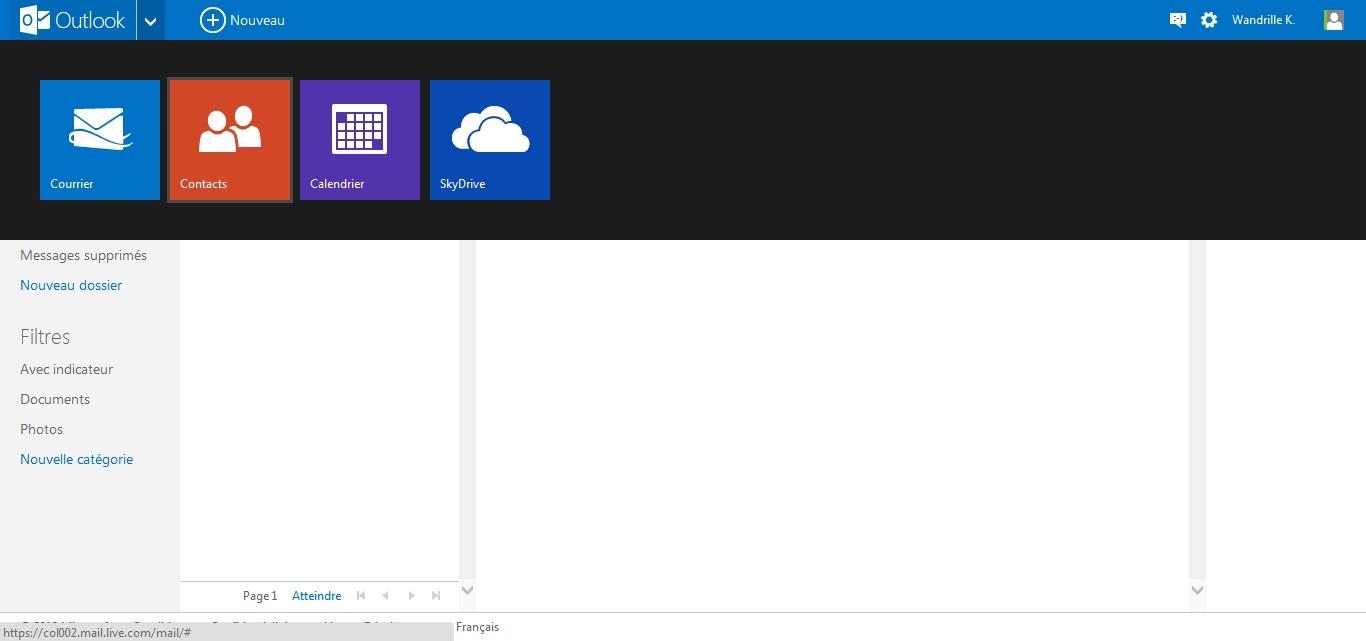Add a Nouvelle catégorie
Screen dimensions: 1366x641
click(x=76, y=459)
